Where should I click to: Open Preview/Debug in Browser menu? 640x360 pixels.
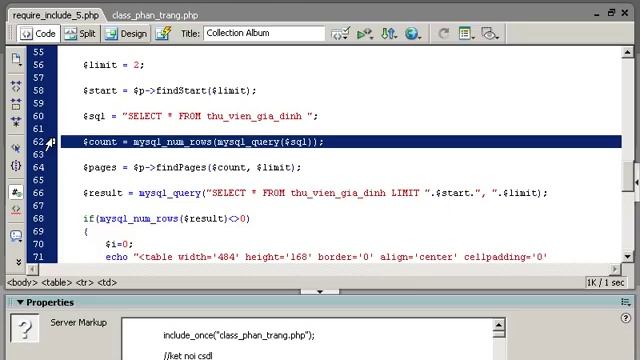coord(364,33)
